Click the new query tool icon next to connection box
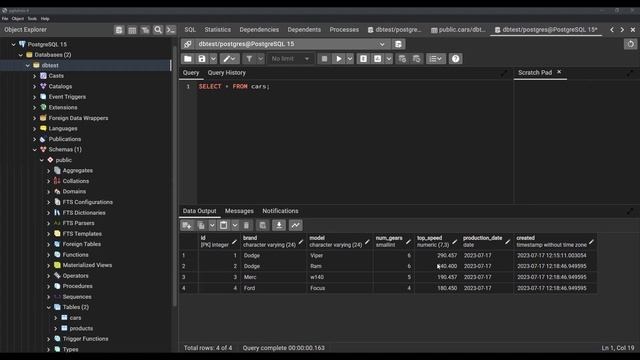The height and width of the screenshot is (360, 640). [x=398, y=44]
